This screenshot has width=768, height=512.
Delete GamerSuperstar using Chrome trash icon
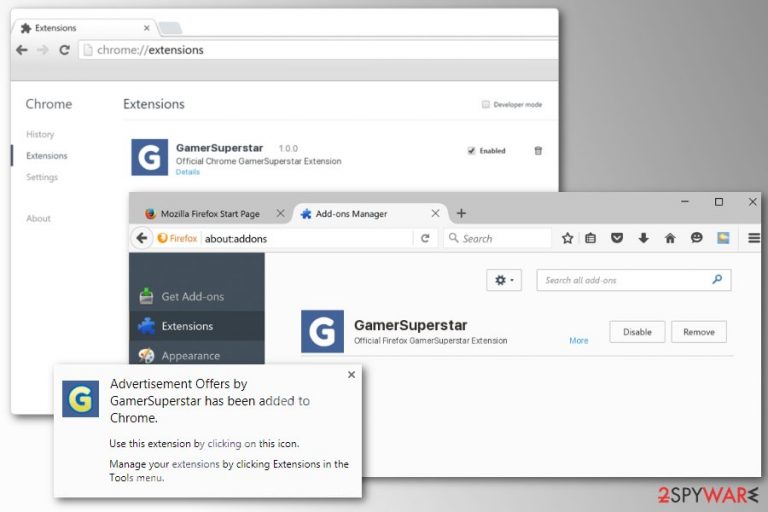point(538,150)
